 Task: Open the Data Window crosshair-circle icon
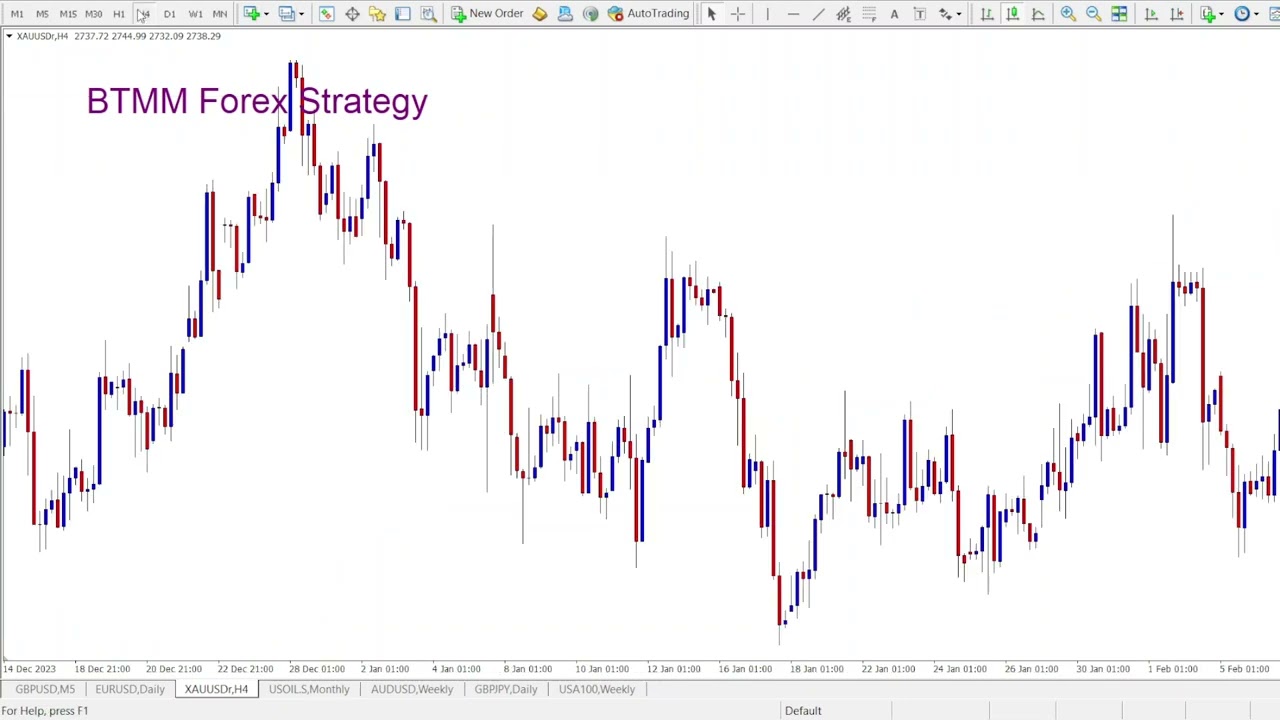pos(352,14)
